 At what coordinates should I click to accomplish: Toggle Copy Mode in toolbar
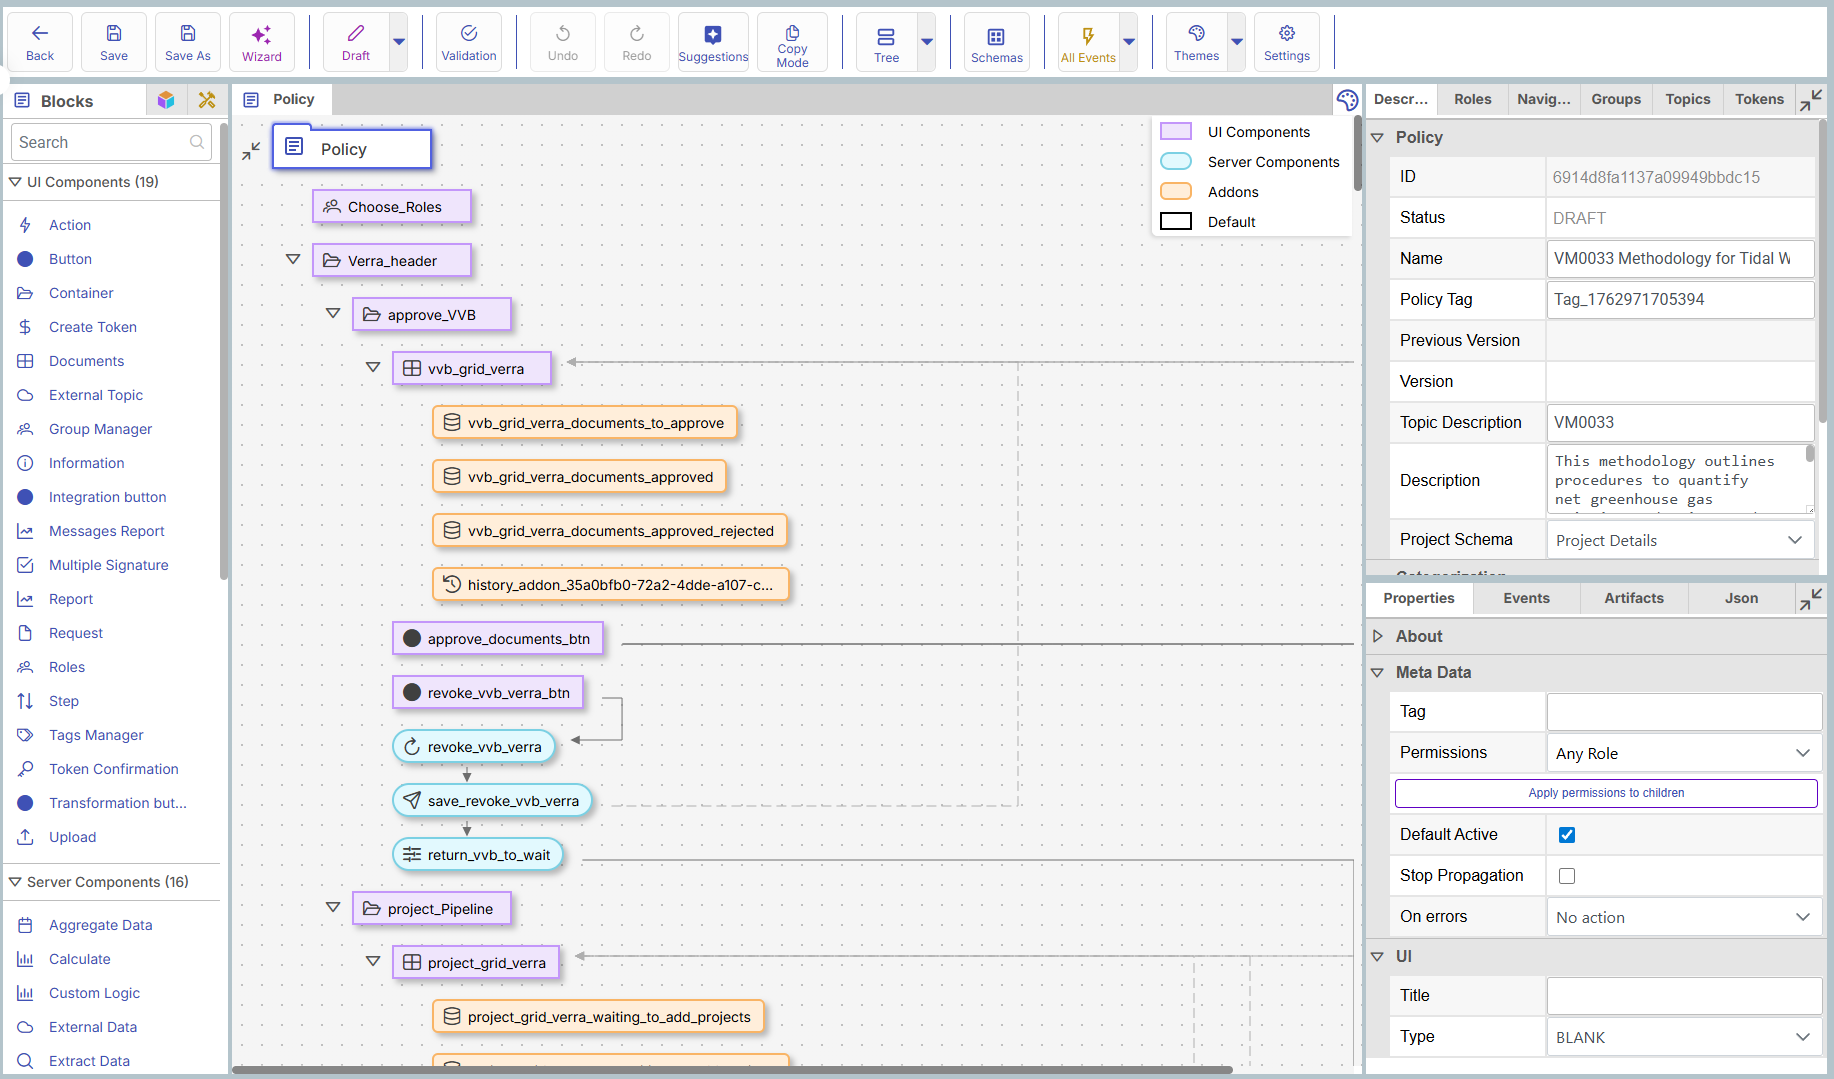[792, 42]
